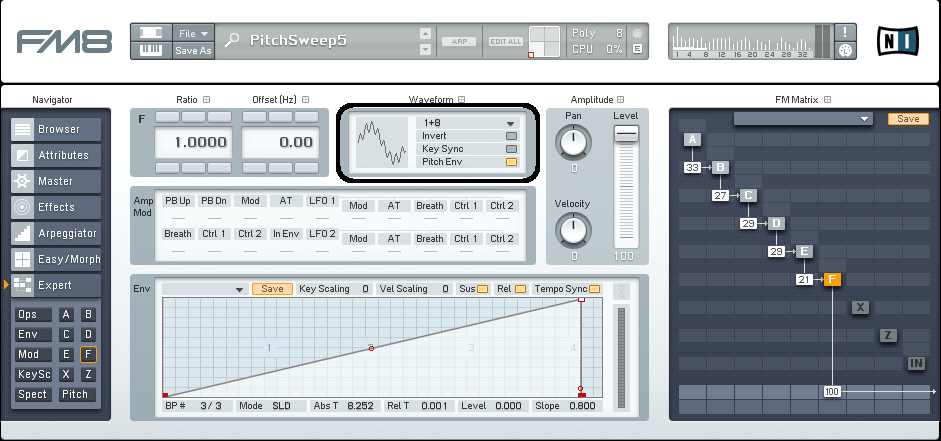Open Attributes page in Navigator
The width and height of the screenshot is (941, 441).
[x=56, y=155]
